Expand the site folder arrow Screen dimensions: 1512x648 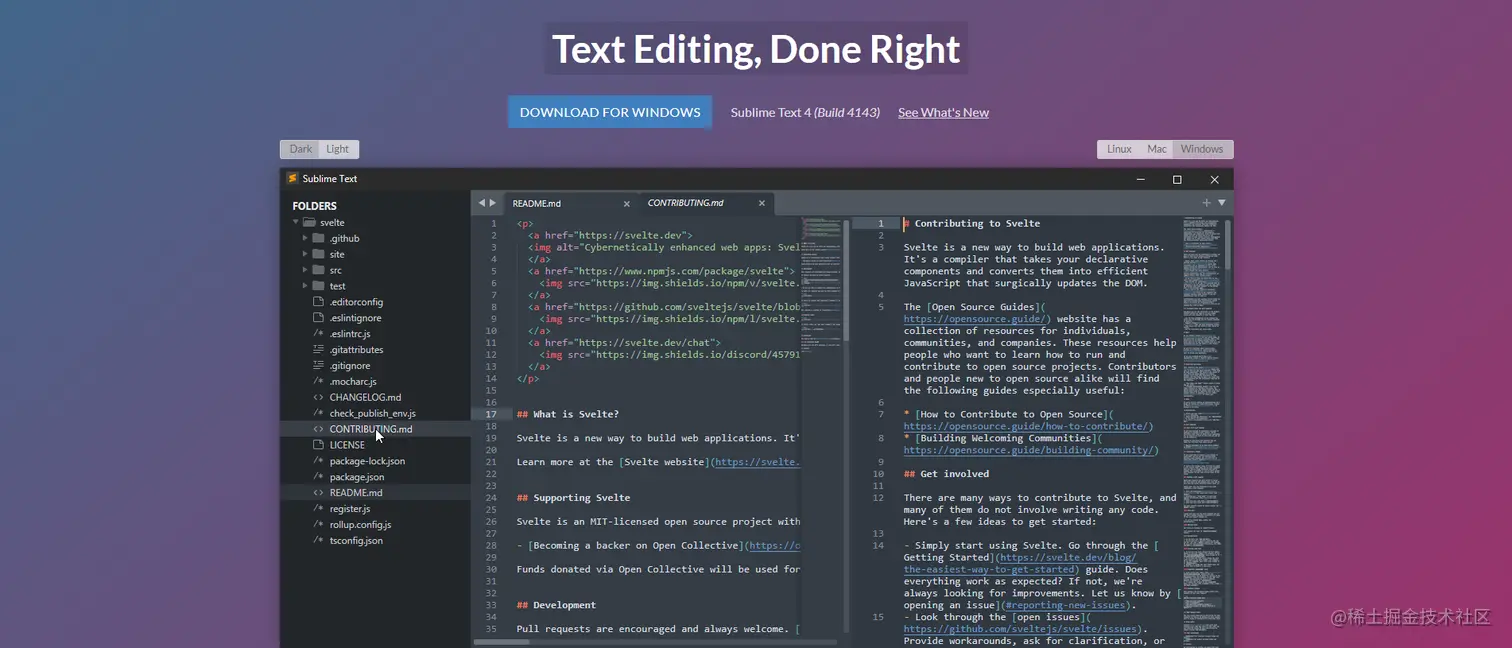tap(305, 255)
